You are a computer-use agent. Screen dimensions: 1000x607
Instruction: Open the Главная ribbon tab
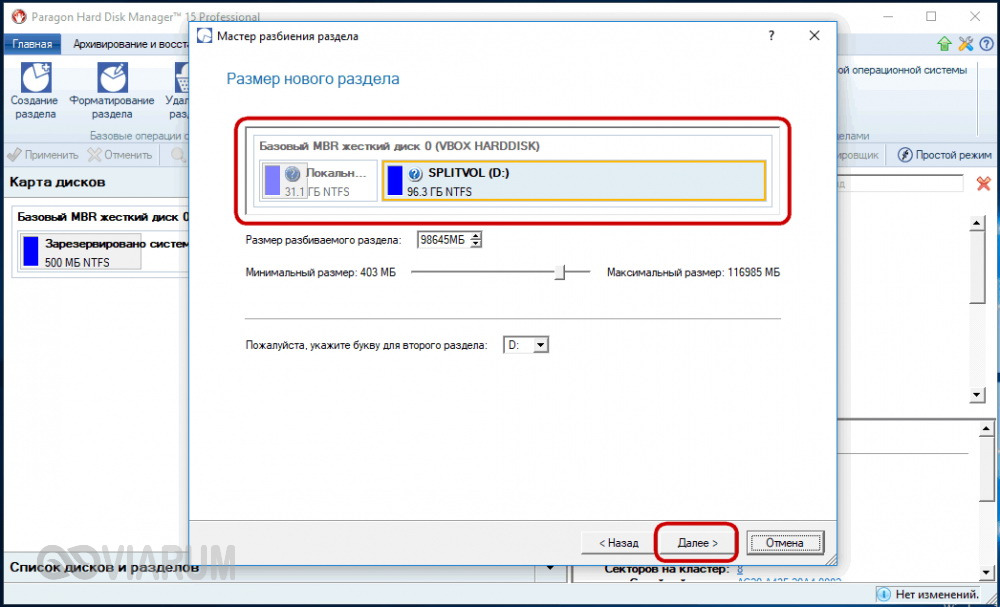(32, 44)
